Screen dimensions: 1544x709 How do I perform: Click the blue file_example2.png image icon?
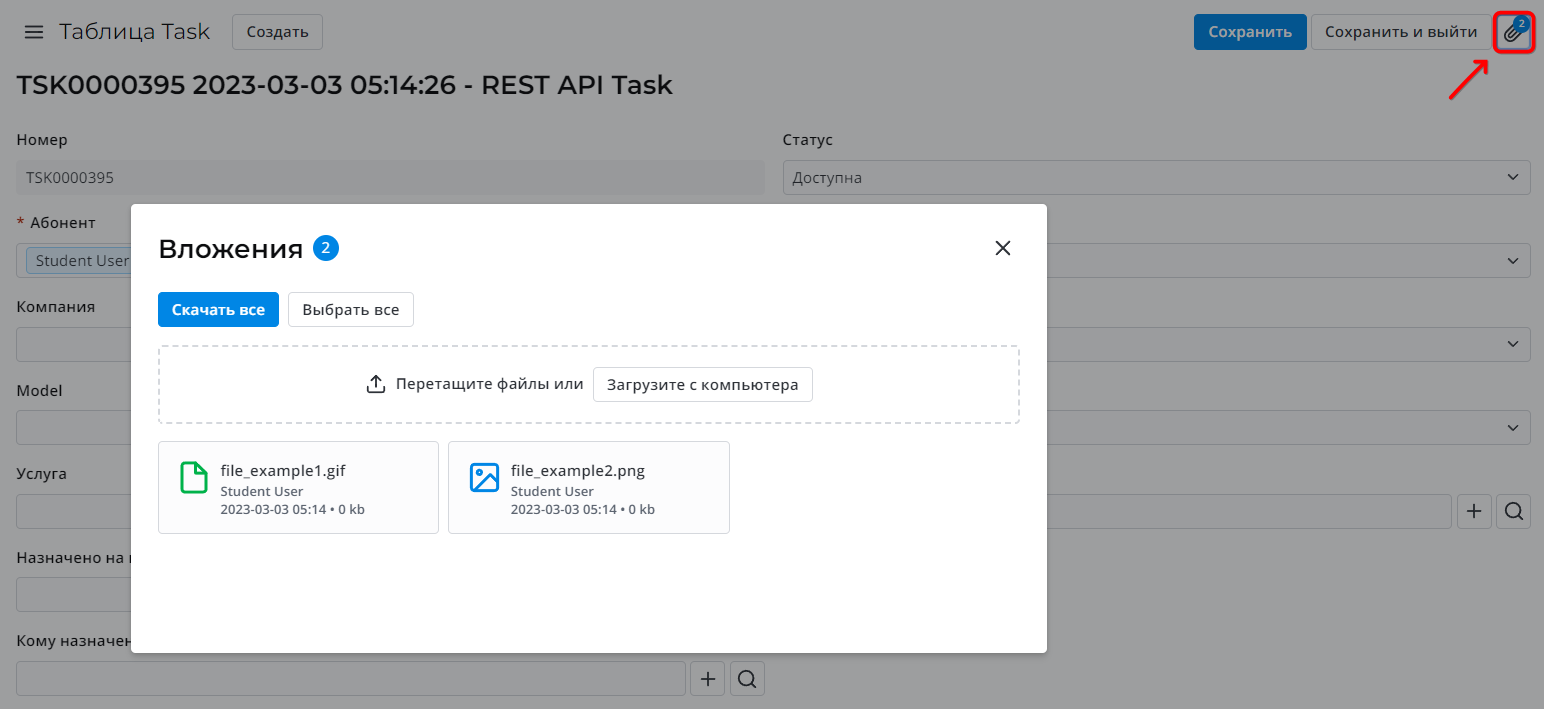point(484,478)
